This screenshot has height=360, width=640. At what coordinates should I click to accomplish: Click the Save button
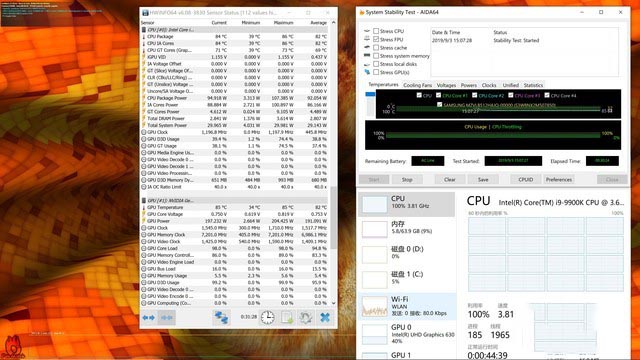coord(483,180)
